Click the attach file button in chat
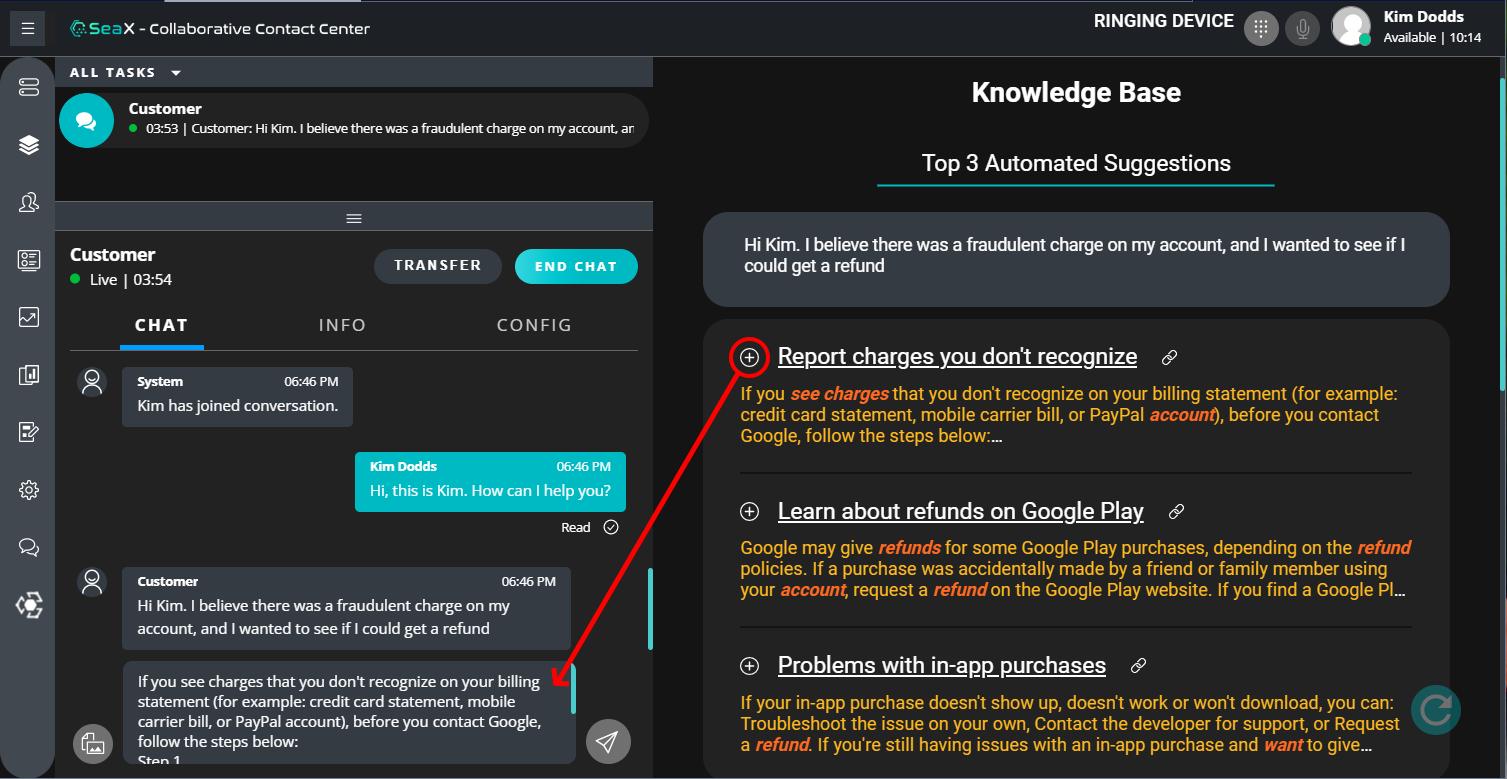1507x779 pixels. tap(92, 743)
